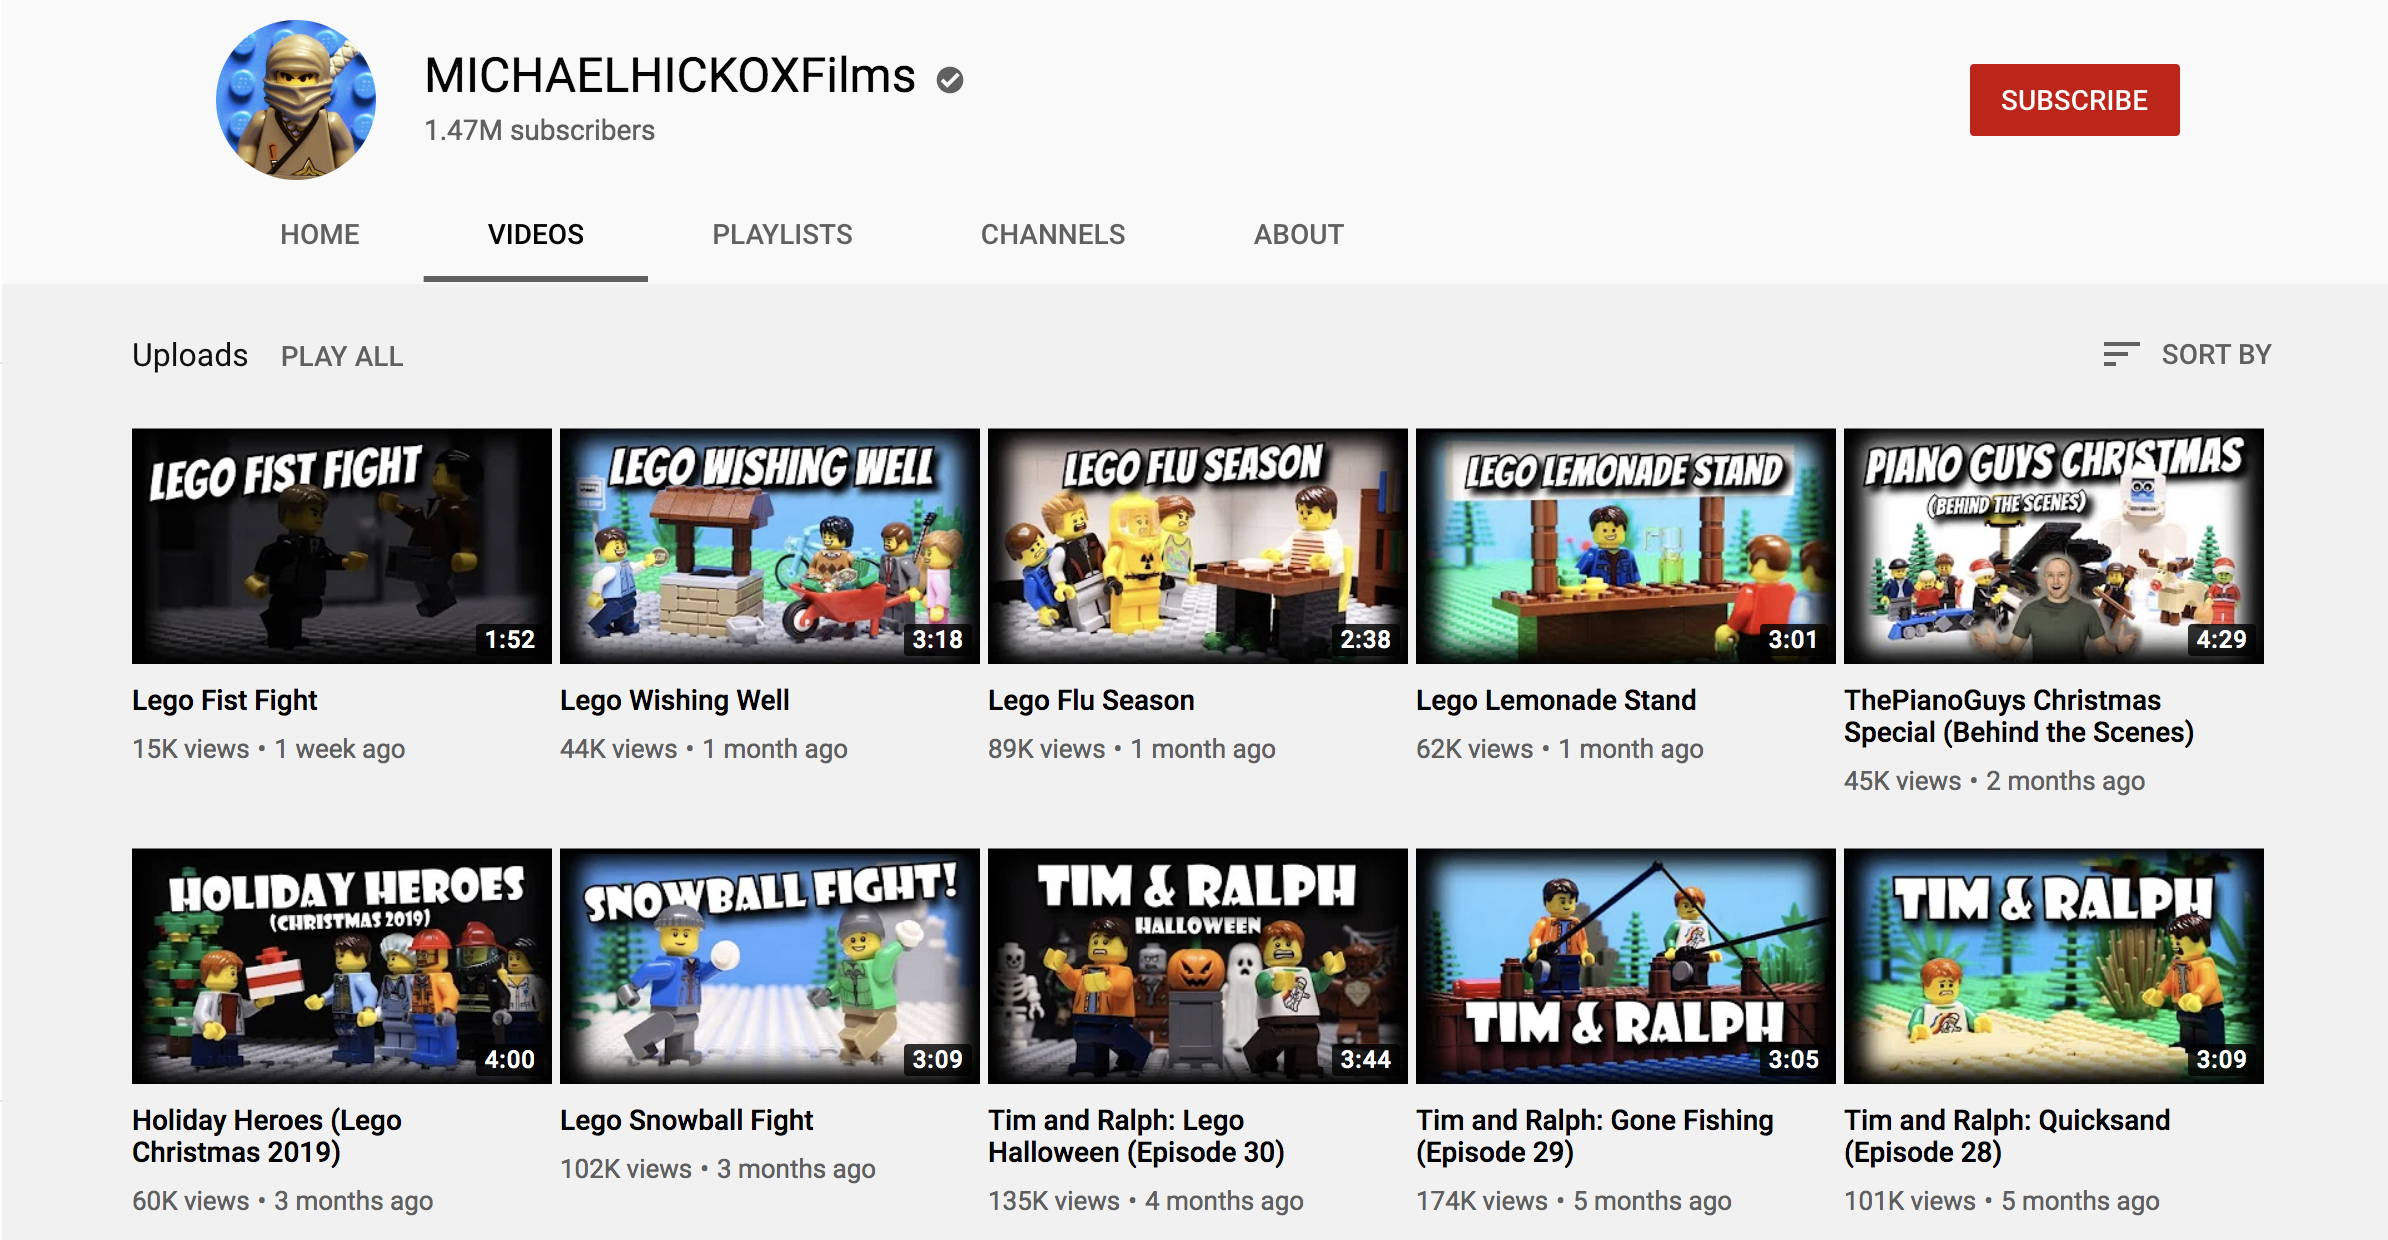The height and width of the screenshot is (1240, 2388).
Task: Click the Lego Wishing Well title link
Action: point(675,700)
